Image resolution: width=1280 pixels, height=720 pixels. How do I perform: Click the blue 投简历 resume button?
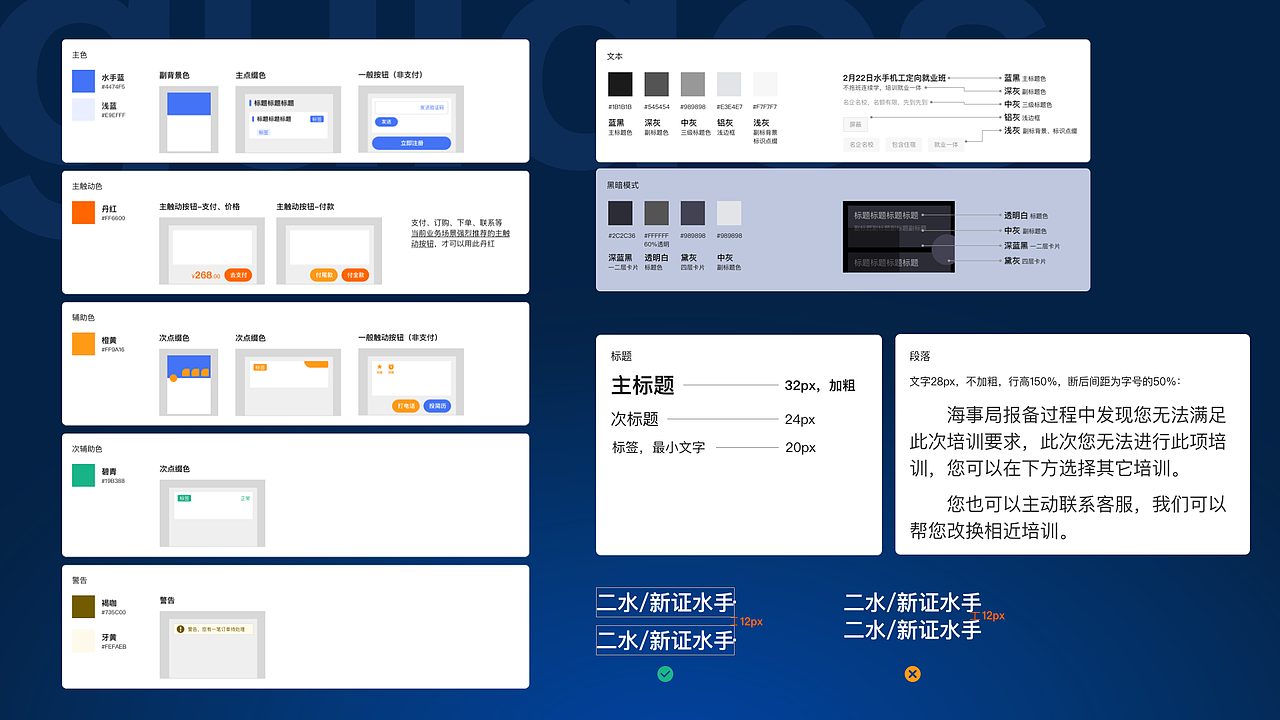click(x=437, y=406)
